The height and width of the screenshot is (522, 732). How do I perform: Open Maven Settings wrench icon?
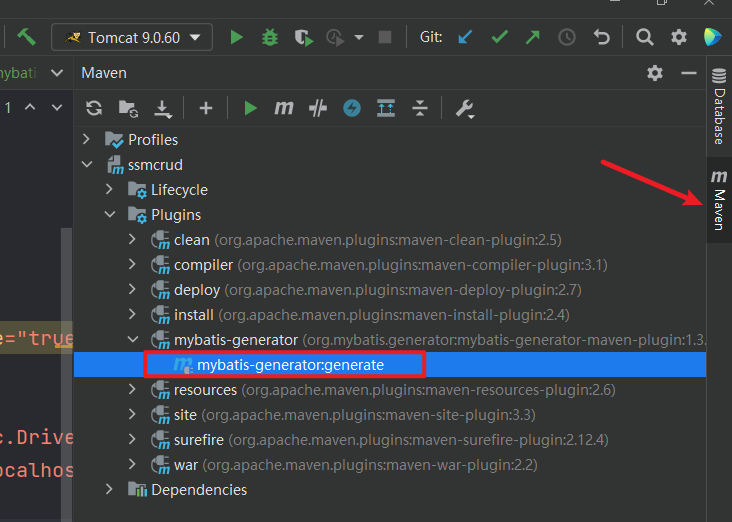click(465, 109)
